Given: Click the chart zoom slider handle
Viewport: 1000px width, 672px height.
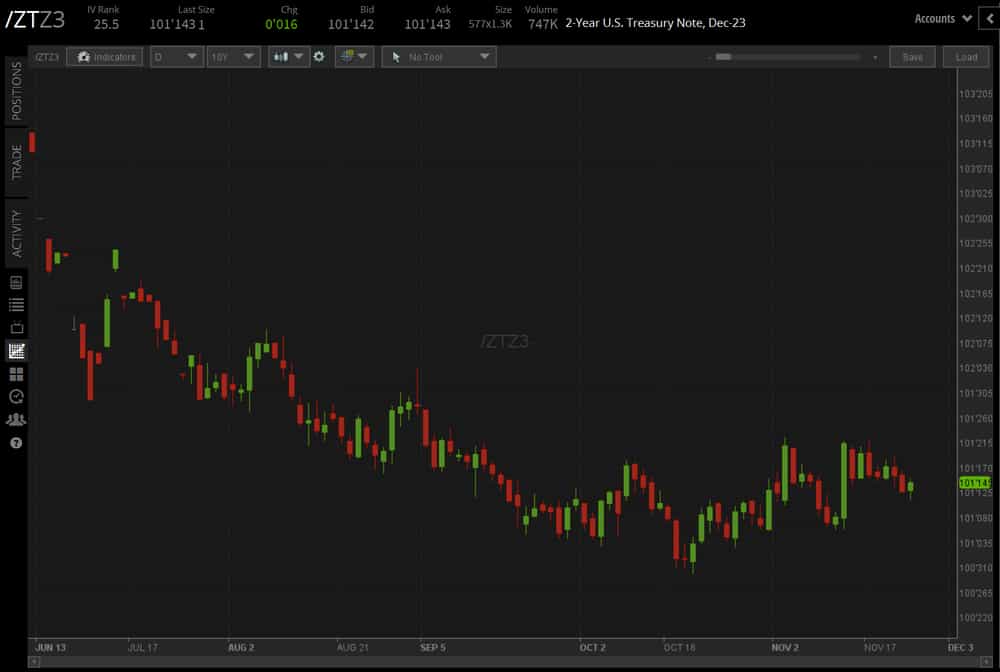Looking at the screenshot, I should coord(723,57).
